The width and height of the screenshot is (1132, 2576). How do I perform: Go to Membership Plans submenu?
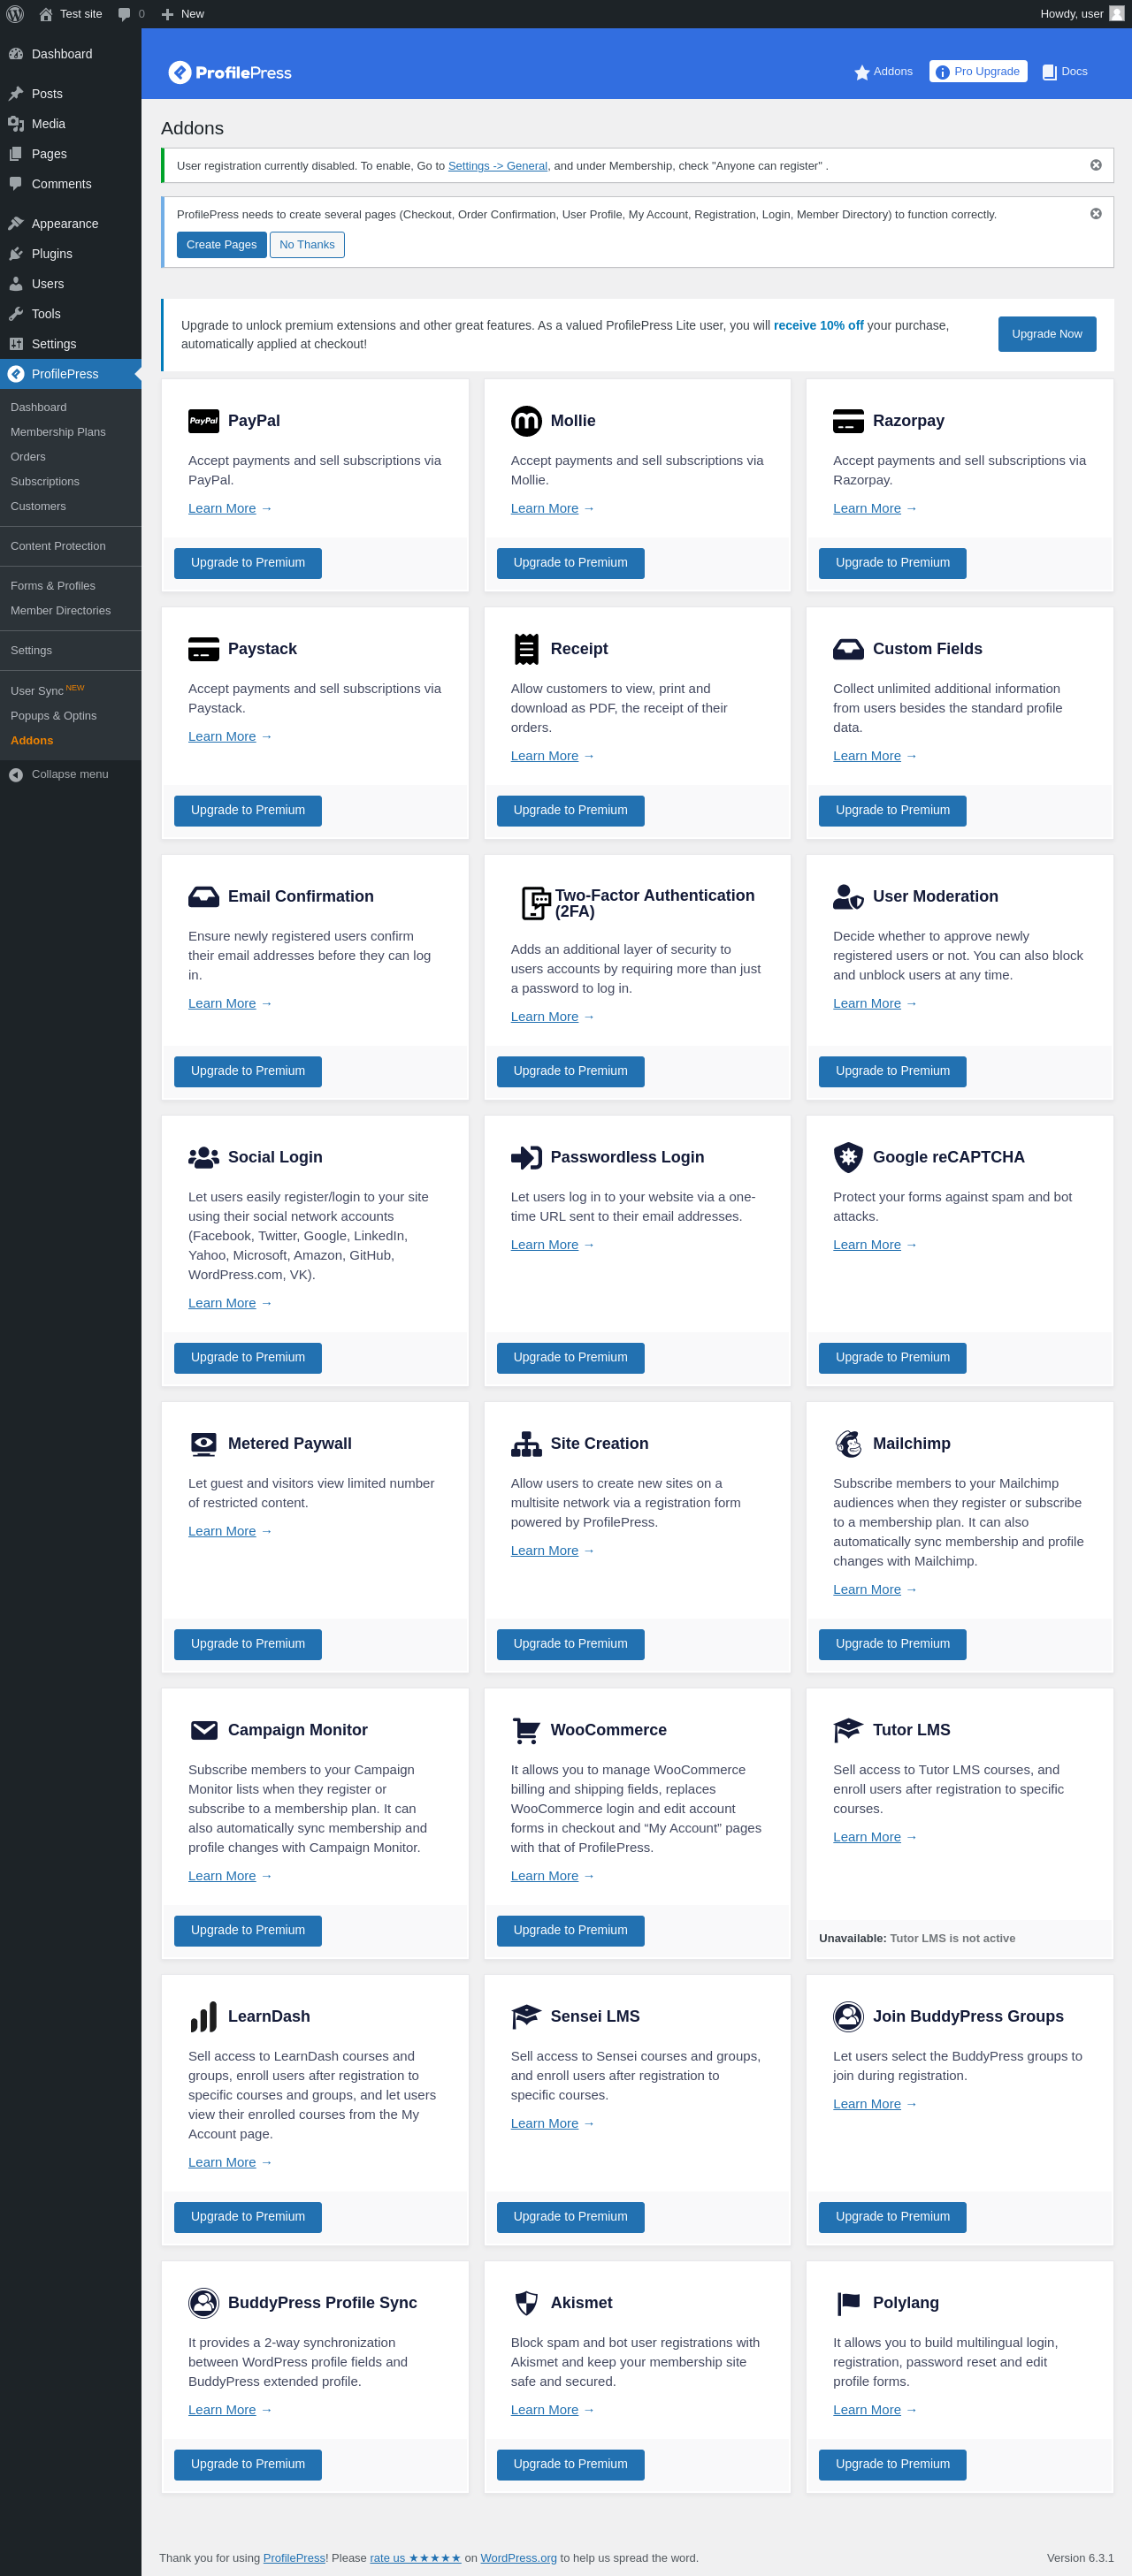(58, 432)
